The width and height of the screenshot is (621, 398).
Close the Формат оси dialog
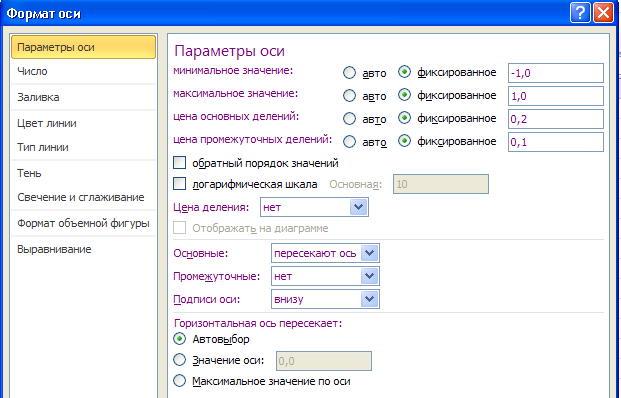point(603,13)
